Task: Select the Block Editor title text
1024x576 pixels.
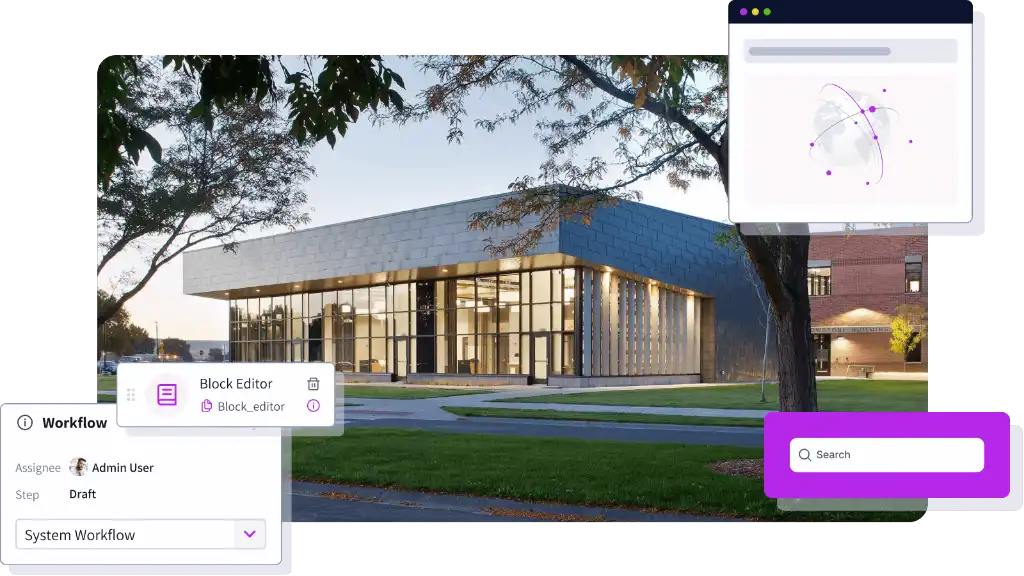Action: 236,384
